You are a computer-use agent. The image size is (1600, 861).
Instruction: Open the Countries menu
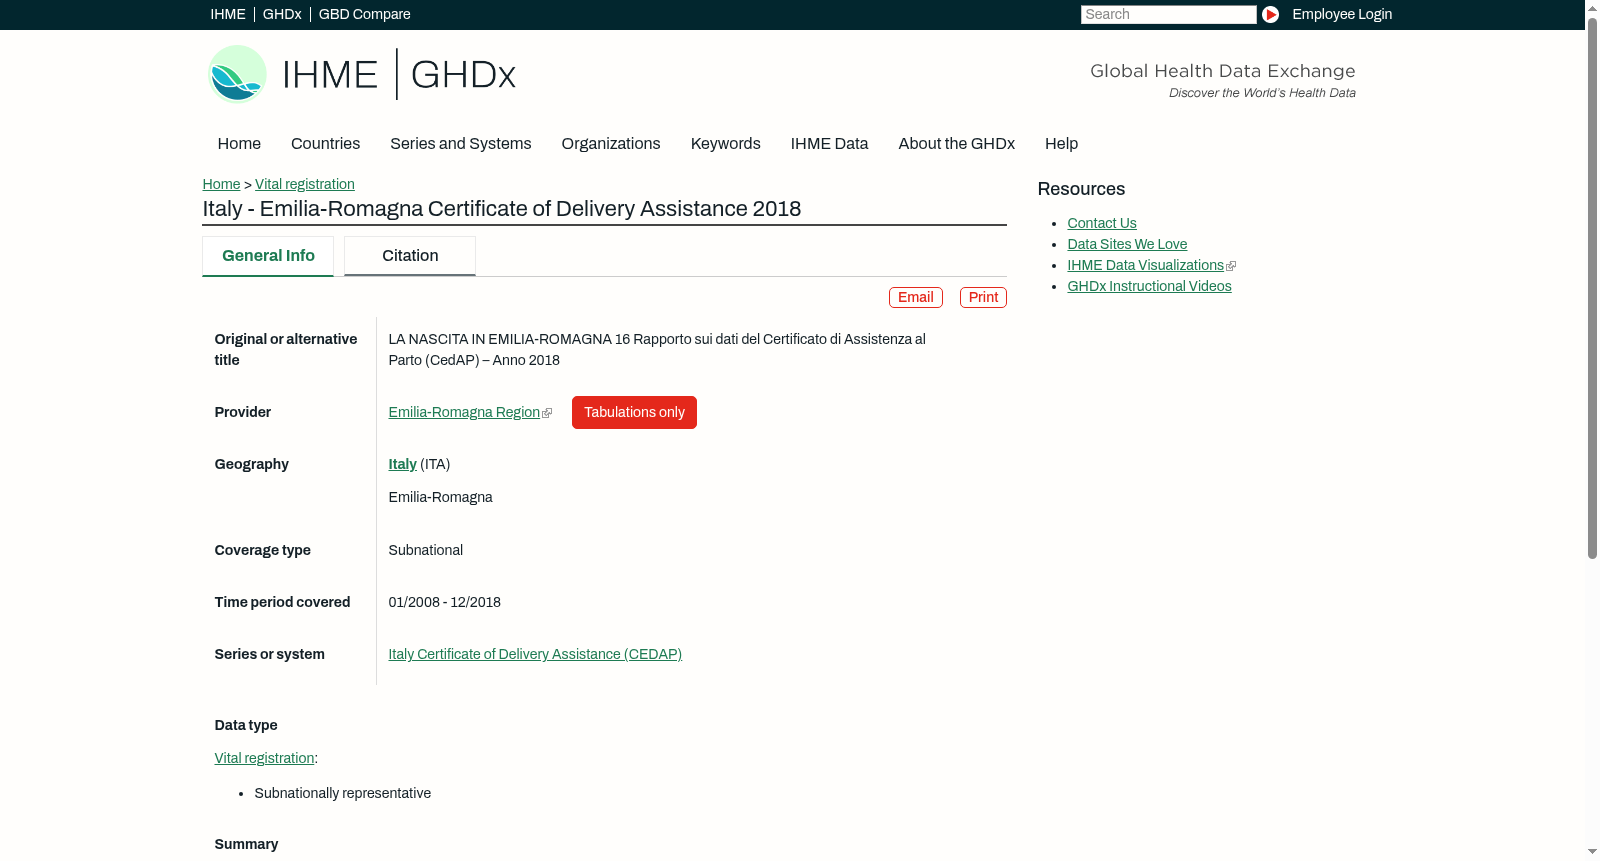pyautogui.click(x=325, y=144)
